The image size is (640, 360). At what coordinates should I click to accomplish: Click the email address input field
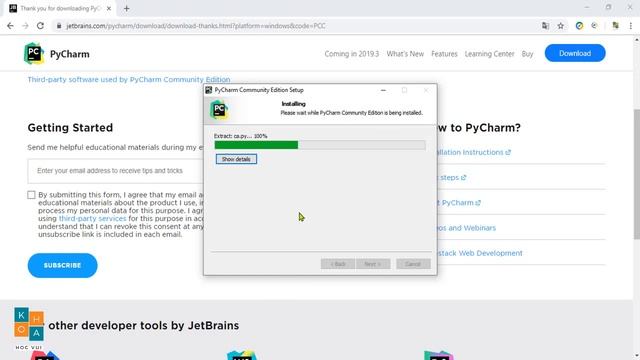[116, 171]
